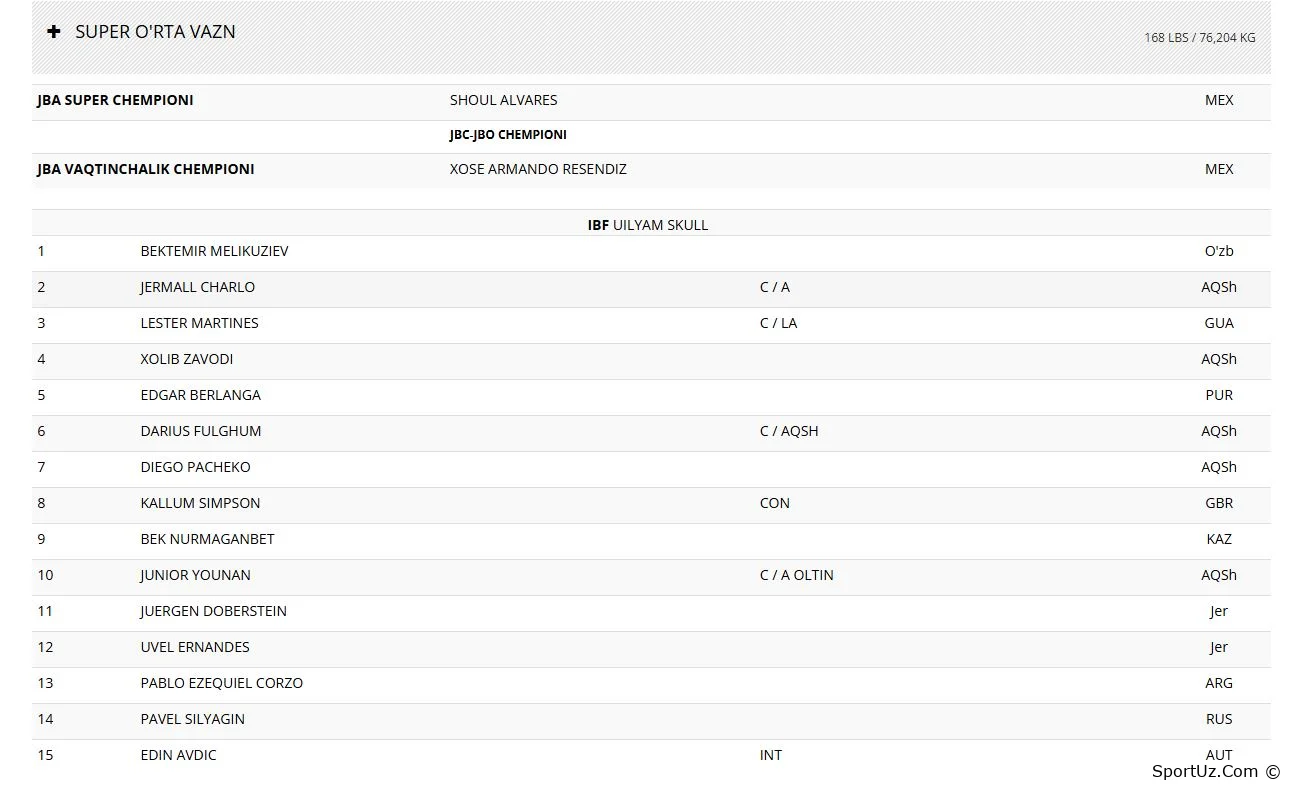Viewport: 1290px width, 790px height.
Task: Click the CON title text
Action: [775, 503]
